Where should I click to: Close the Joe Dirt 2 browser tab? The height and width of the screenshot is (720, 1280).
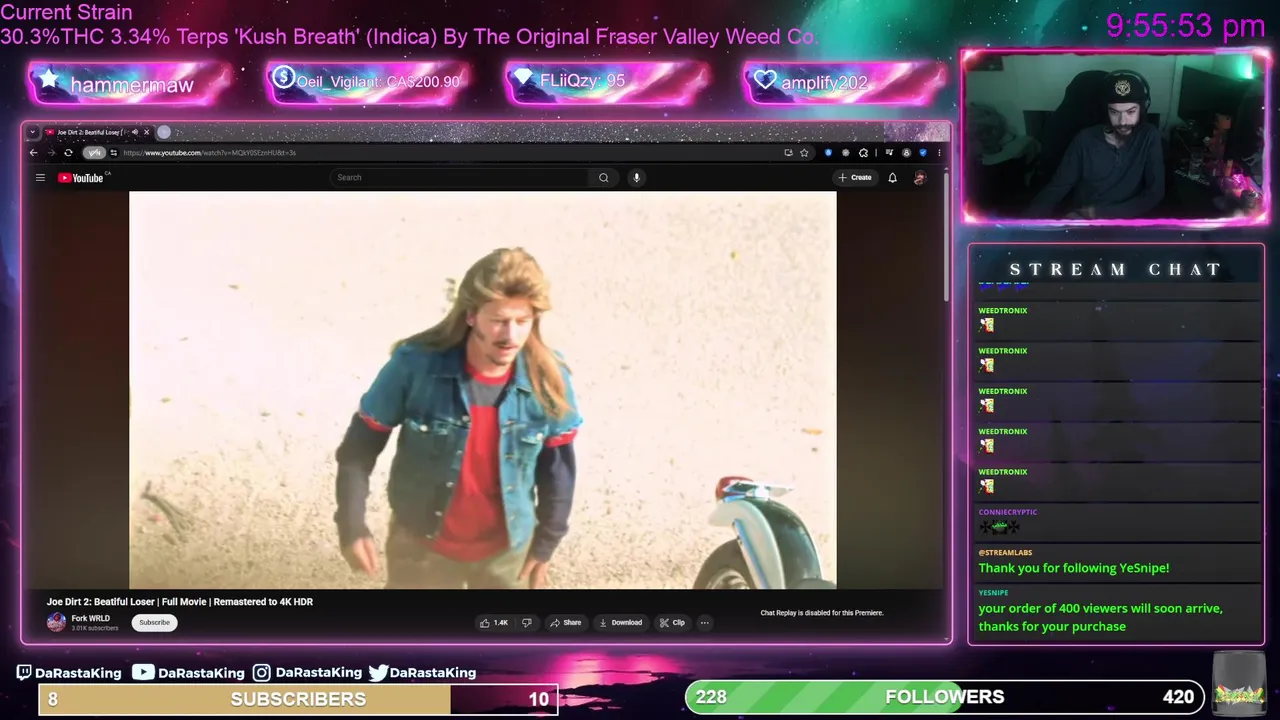(x=146, y=132)
